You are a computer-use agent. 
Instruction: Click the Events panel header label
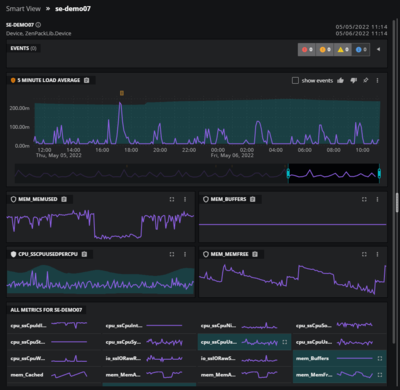coord(23,48)
